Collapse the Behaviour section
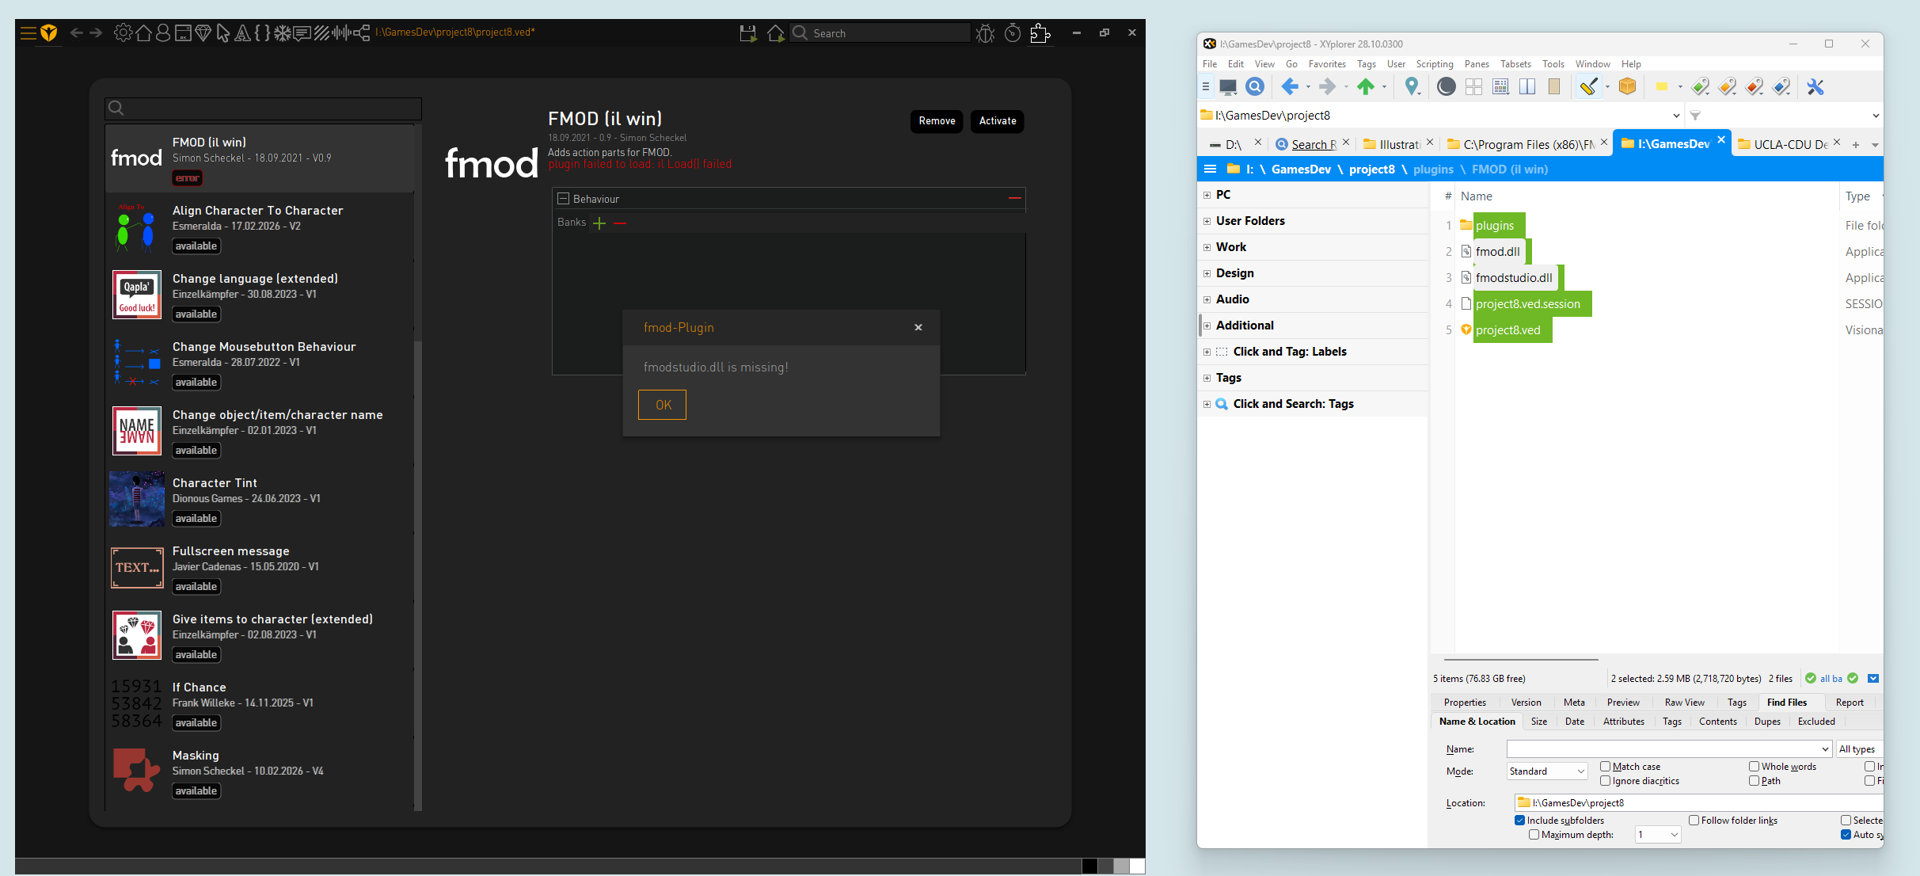Image resolution: width=1920 pixels, height=876 pixels. click(x=563, y=199)
